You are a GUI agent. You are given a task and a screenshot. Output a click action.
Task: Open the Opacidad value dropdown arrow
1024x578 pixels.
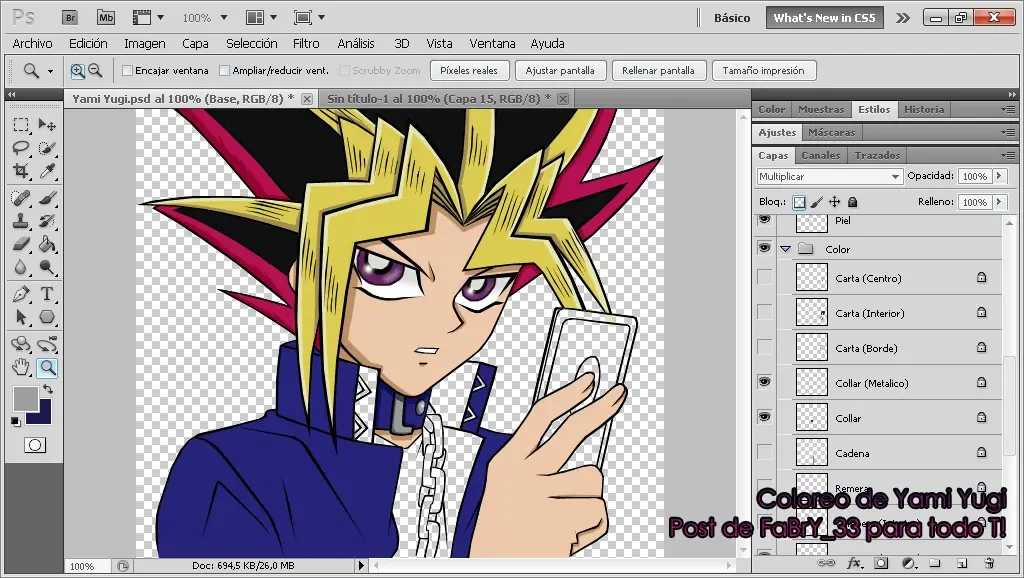click(998, 176)
